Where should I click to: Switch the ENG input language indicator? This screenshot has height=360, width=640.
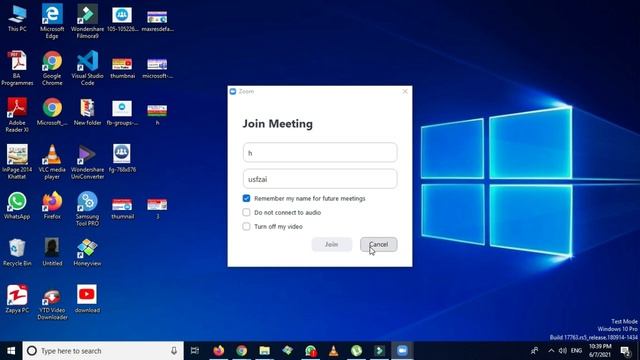click(x=576, y=351)
